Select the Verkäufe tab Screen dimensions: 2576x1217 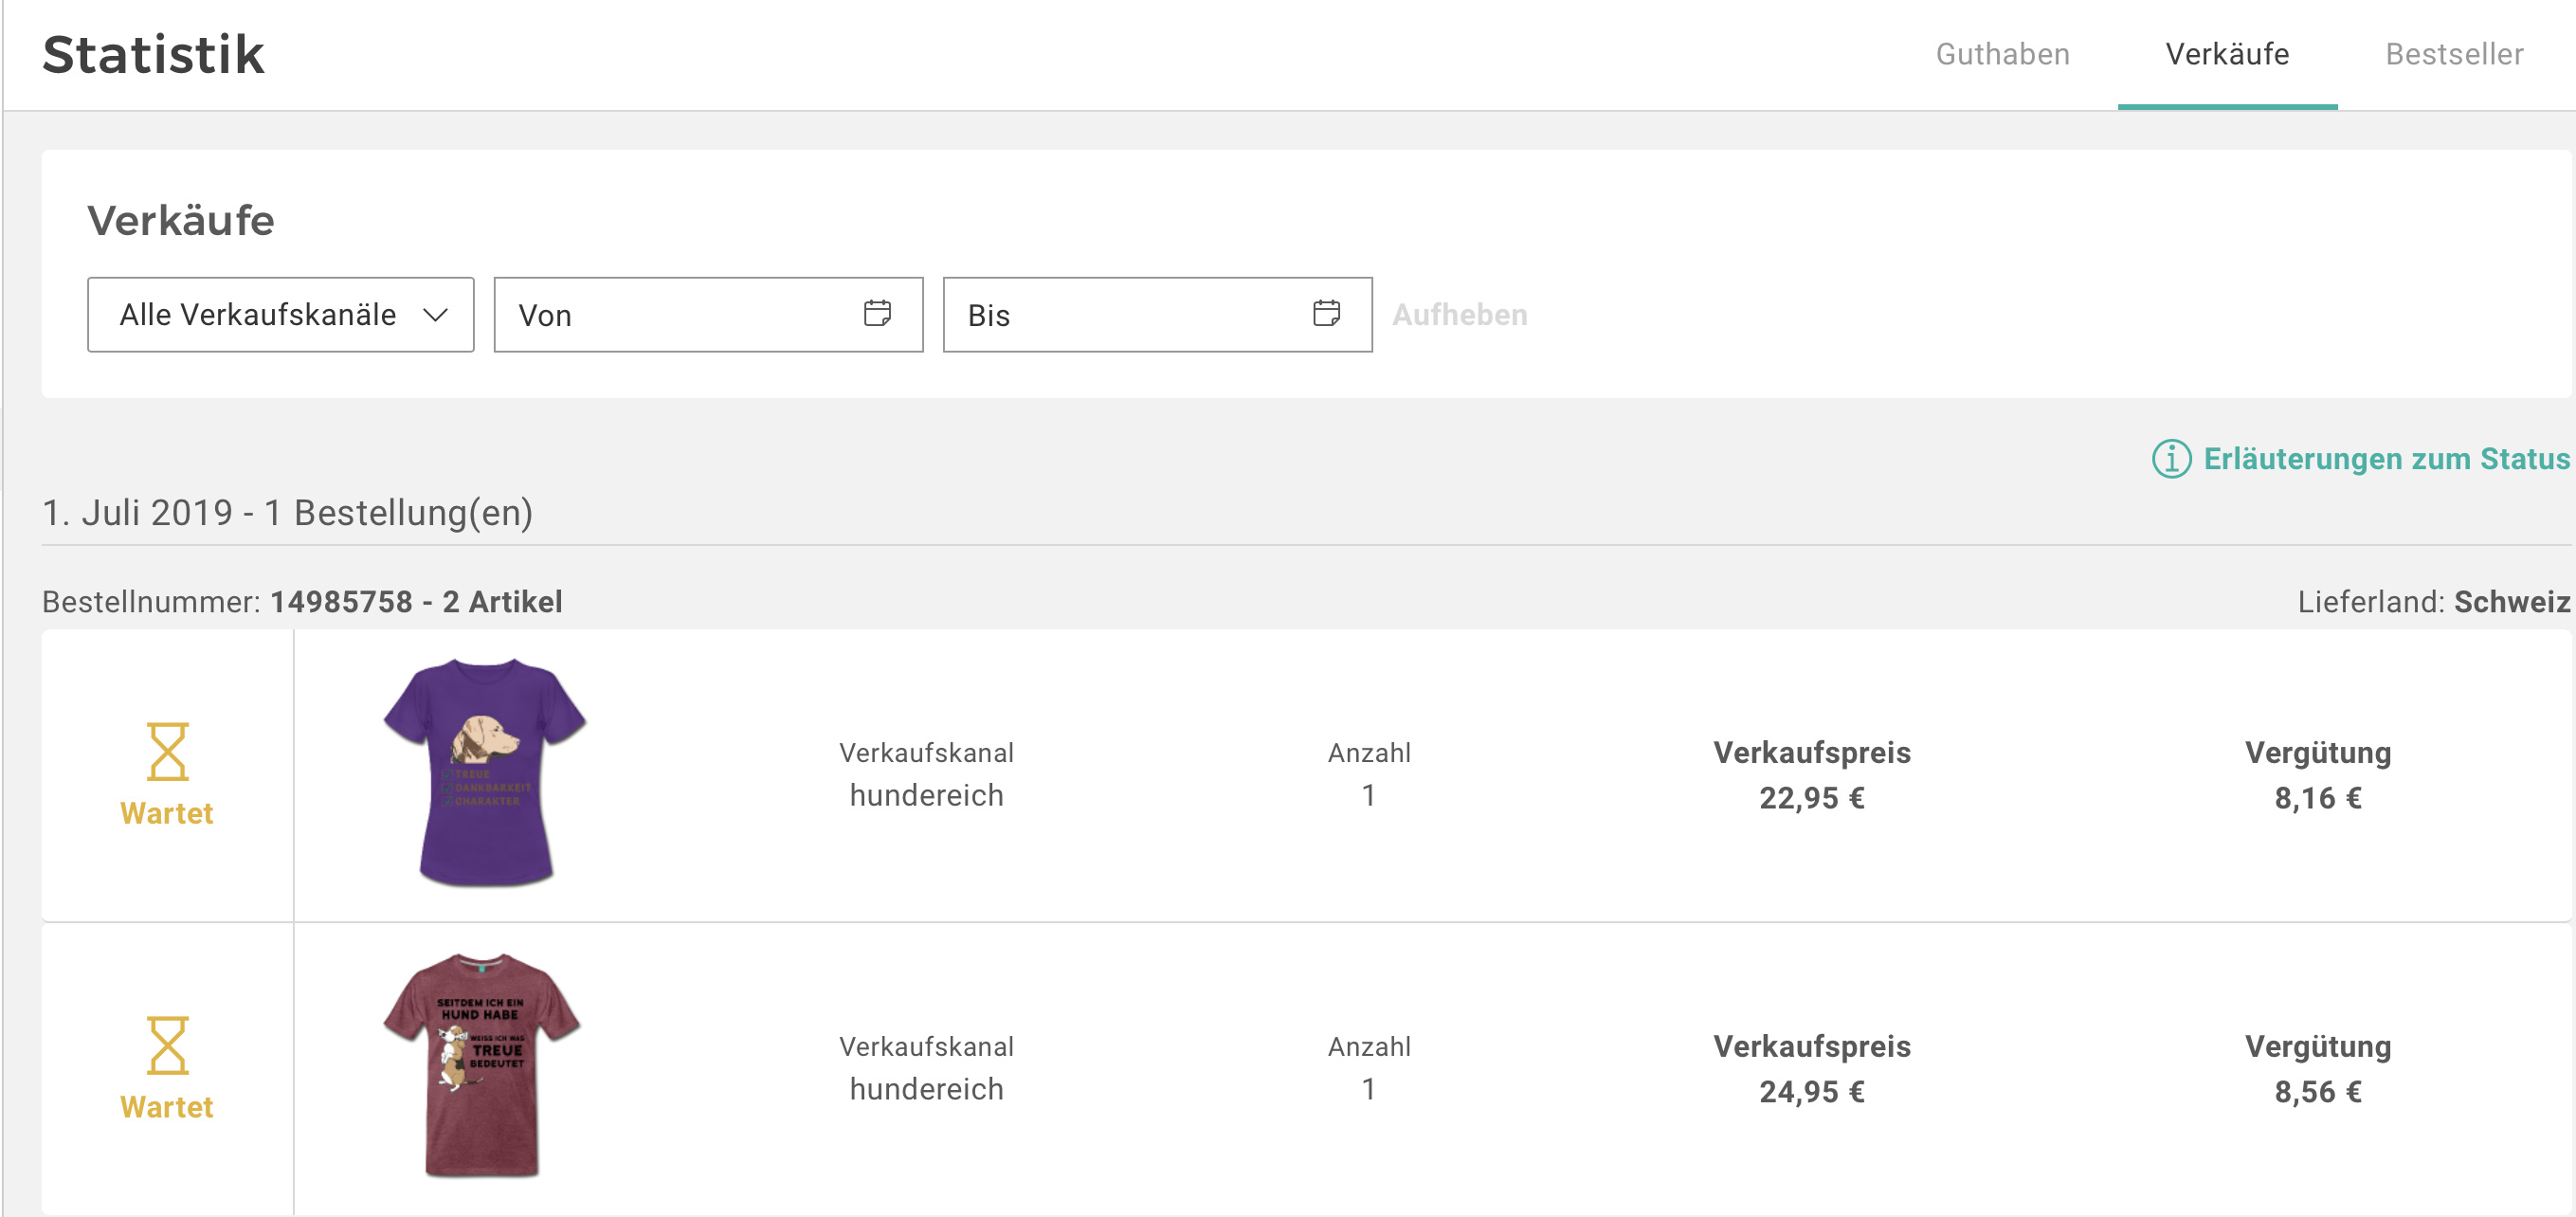tap(2227, 54)
